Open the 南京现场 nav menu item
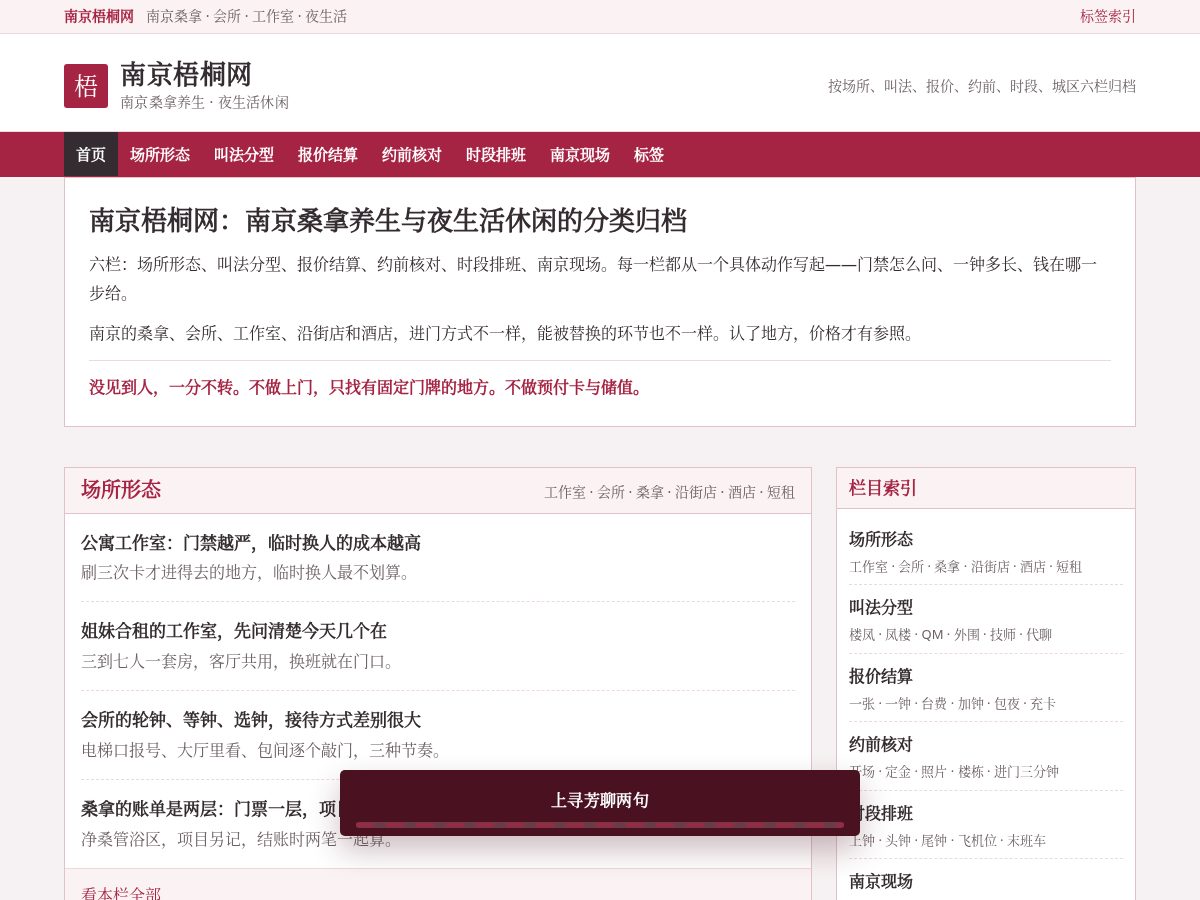The height and width of the screenshot is (900, 1200). point(580,154)
